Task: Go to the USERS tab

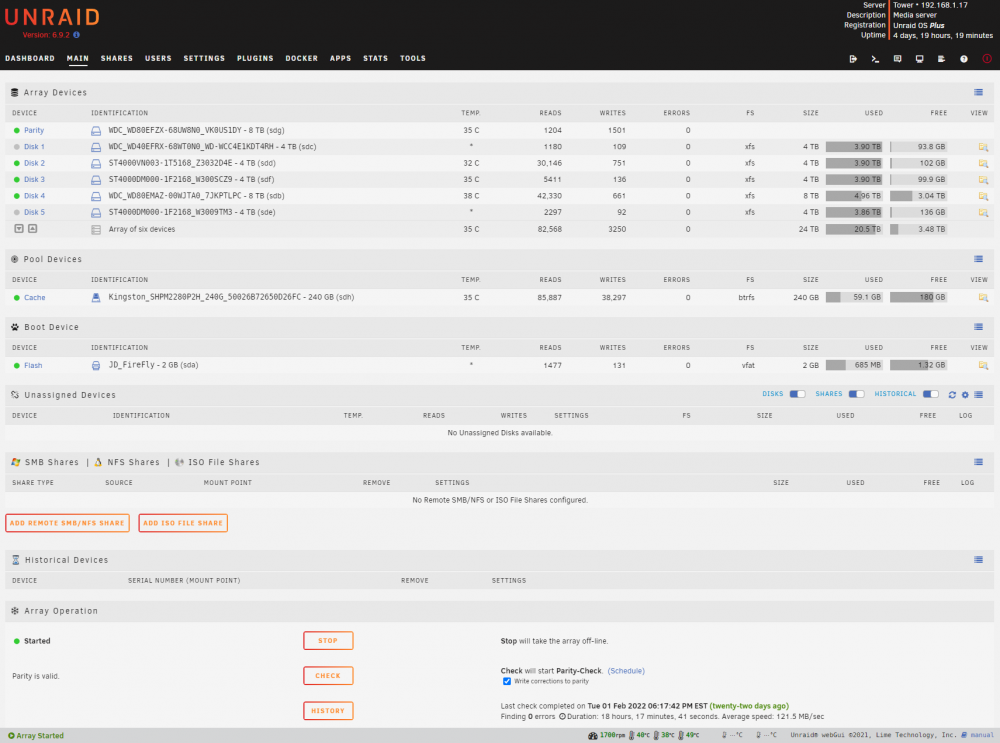Action: click(x=158, y=59)
